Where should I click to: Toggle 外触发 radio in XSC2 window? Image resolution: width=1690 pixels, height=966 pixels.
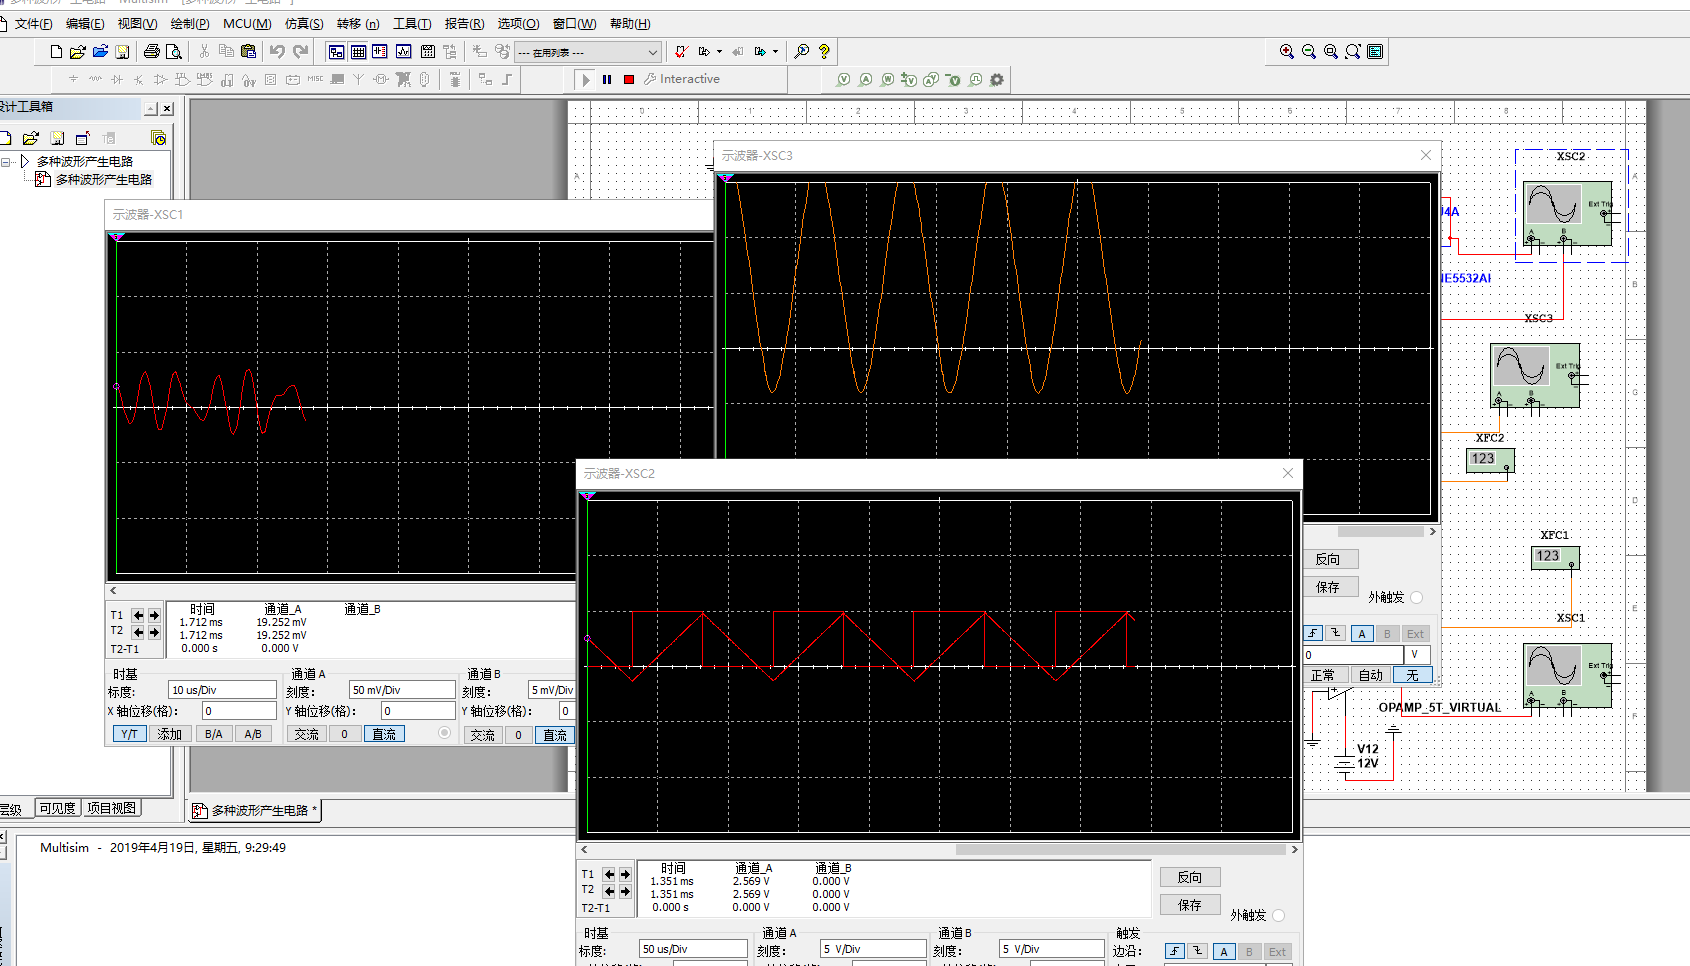click(1279, 915)
